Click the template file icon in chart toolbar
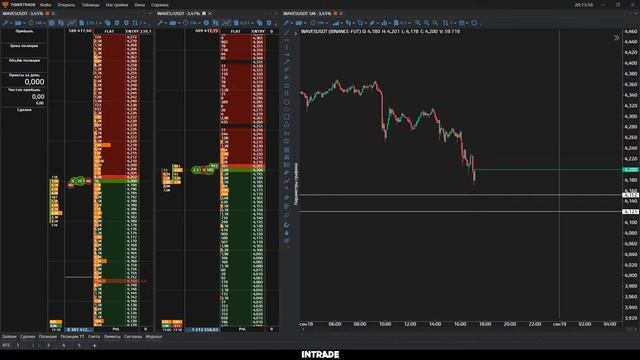 396,23
